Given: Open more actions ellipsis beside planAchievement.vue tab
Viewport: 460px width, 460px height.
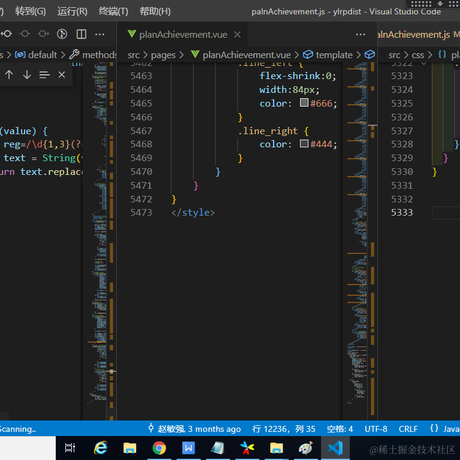Looking at the screenshot, I should [360, 34].
